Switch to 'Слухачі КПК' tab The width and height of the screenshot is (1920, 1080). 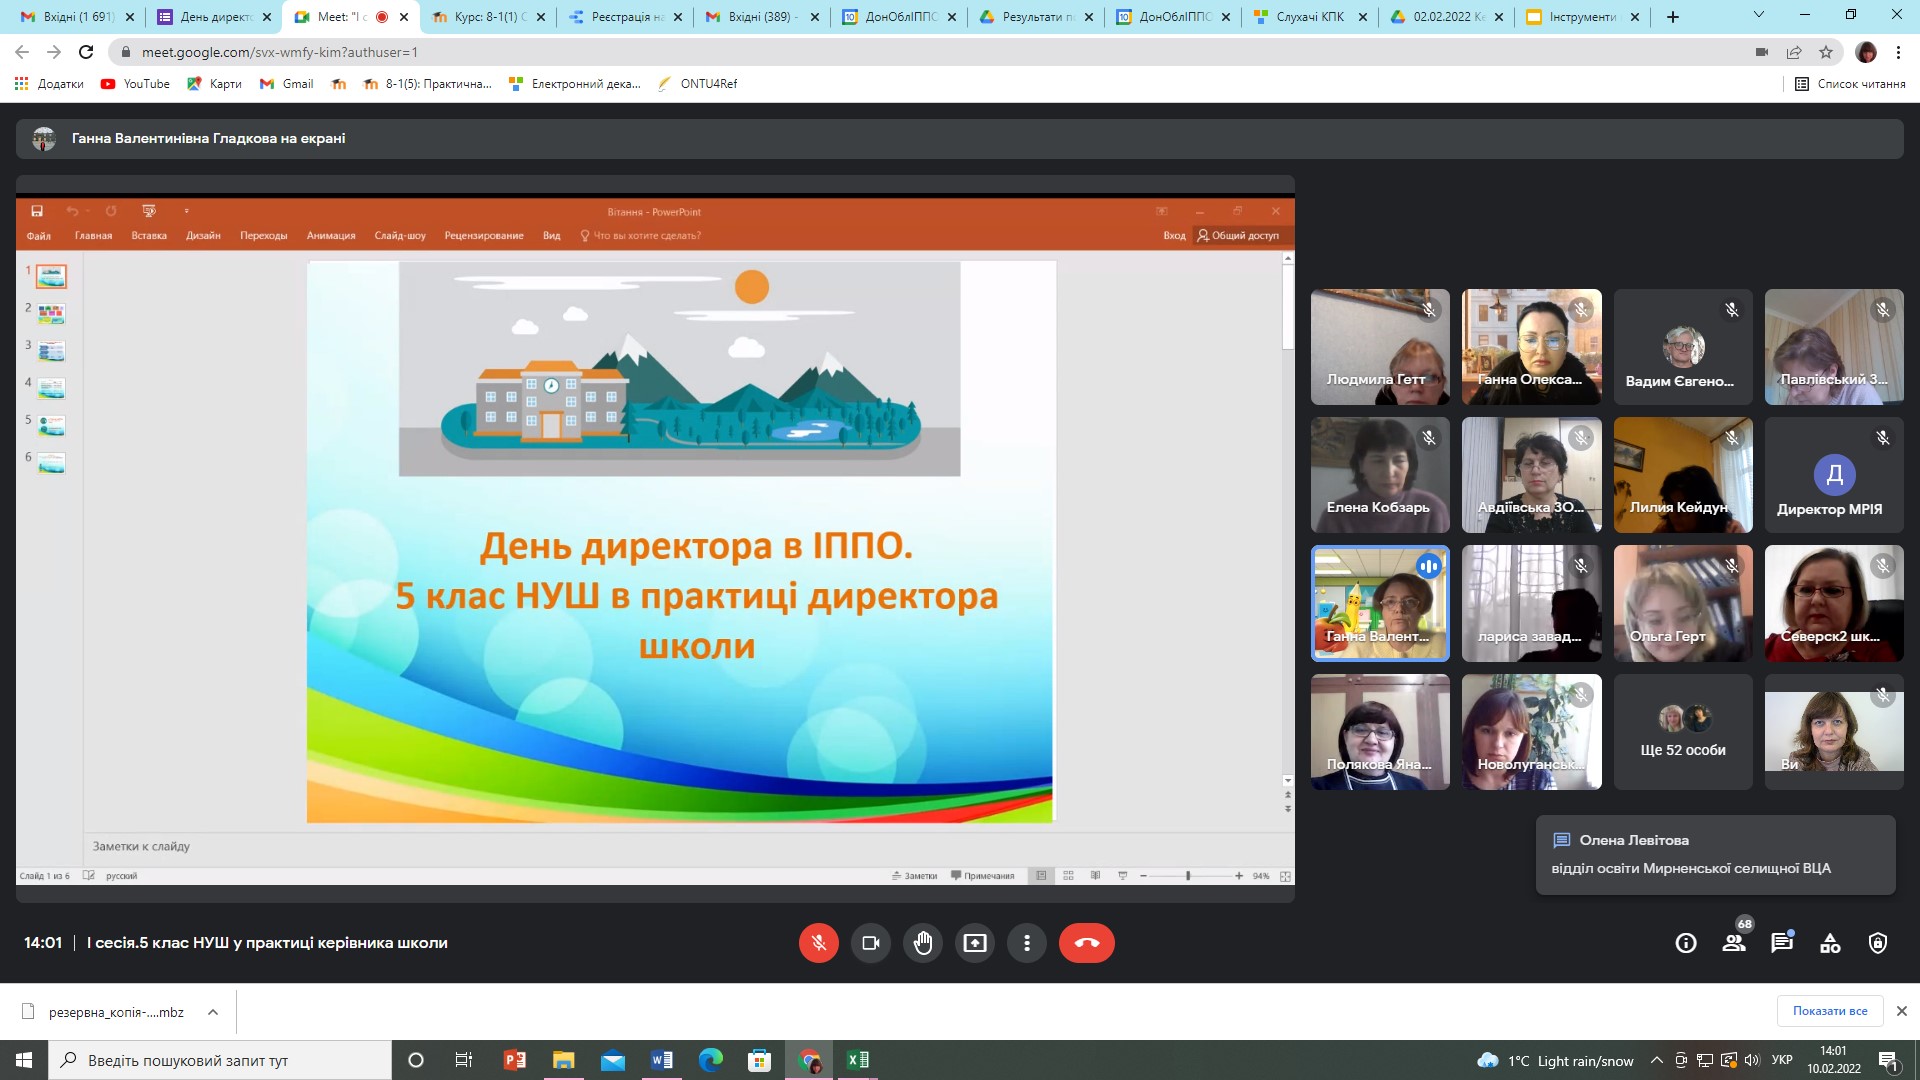point(1311,17)
